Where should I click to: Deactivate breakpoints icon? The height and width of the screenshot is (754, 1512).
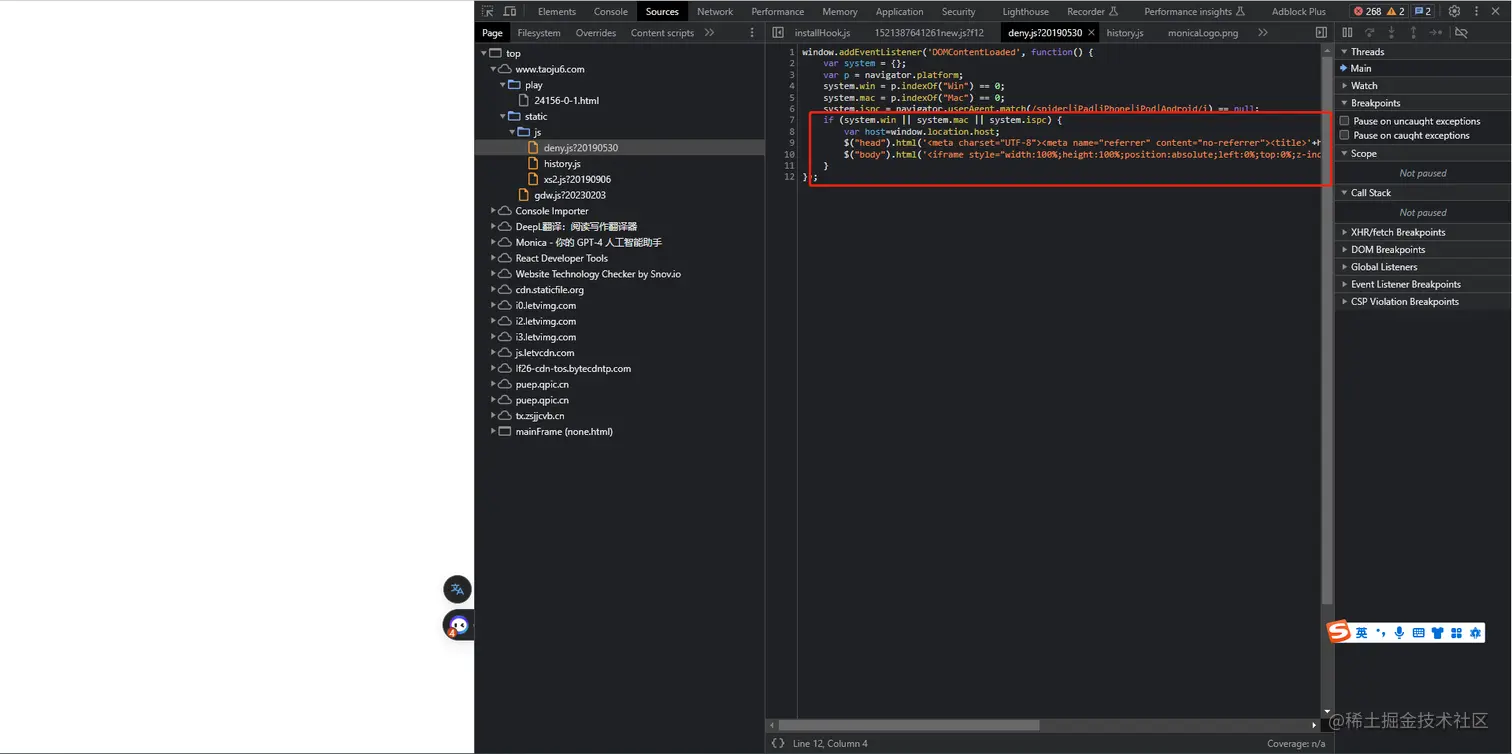pos(1461,33)
